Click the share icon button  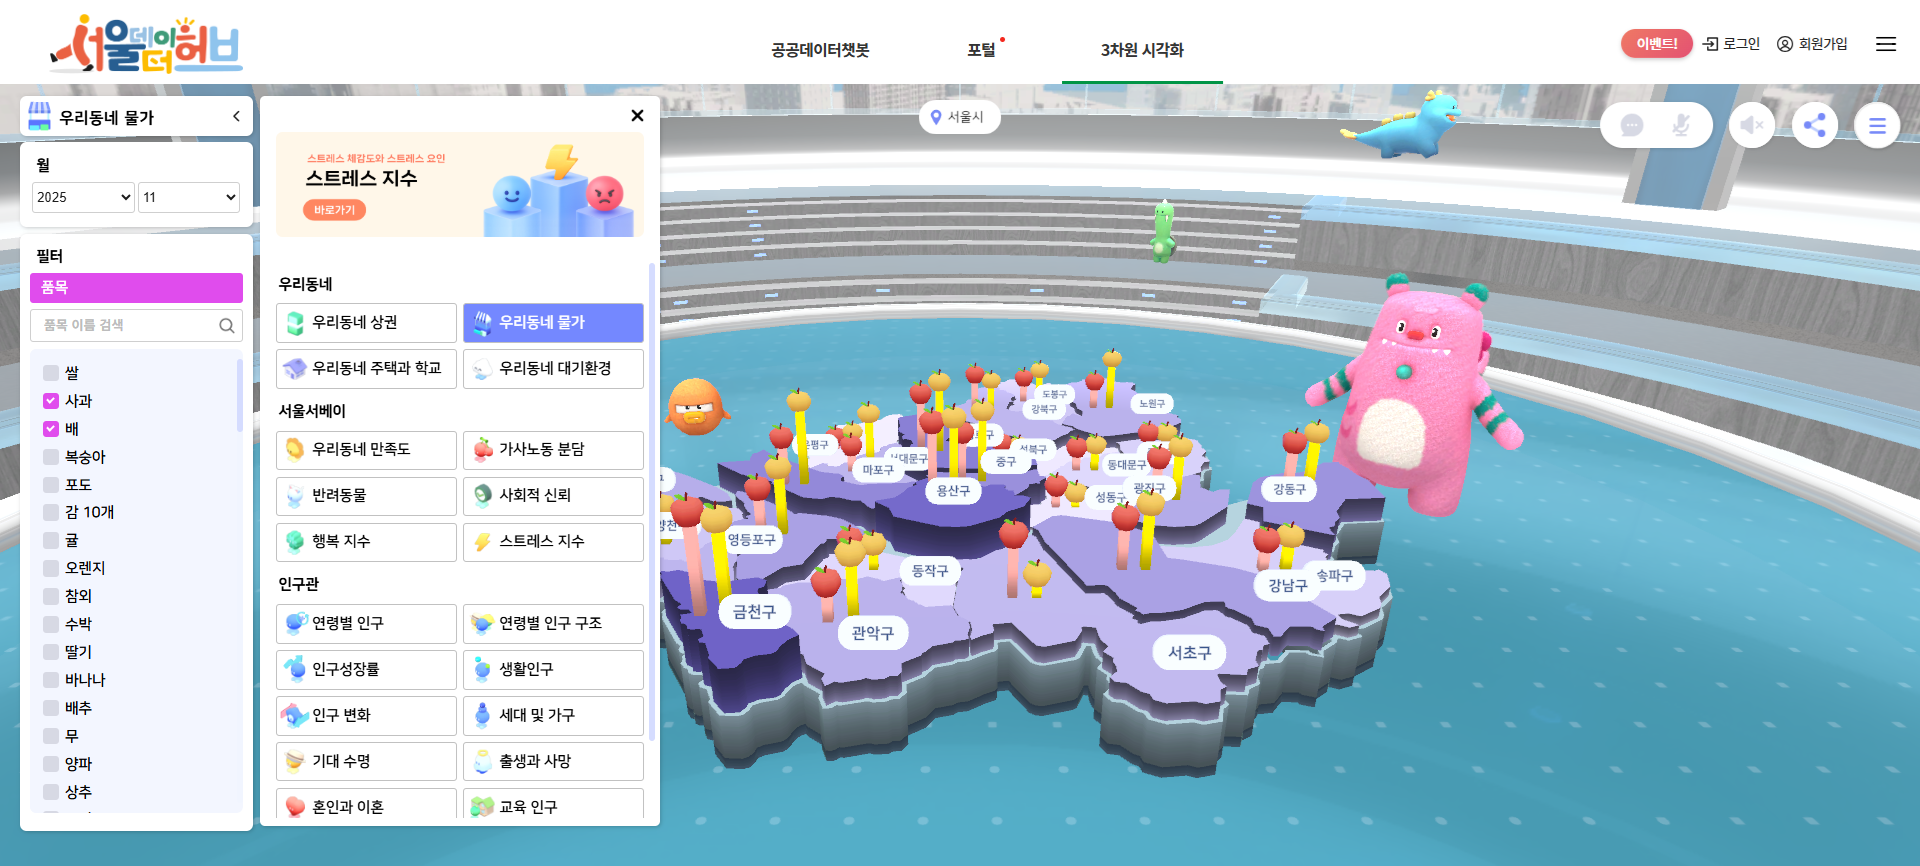[x=1814, y=126]
